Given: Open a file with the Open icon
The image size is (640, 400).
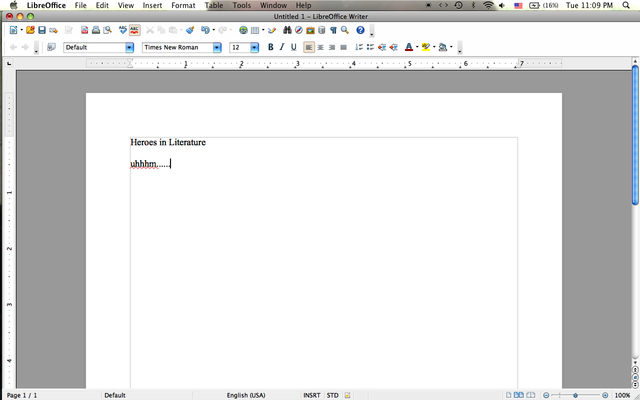Looking at the screenshot, I should pos(30,30).
